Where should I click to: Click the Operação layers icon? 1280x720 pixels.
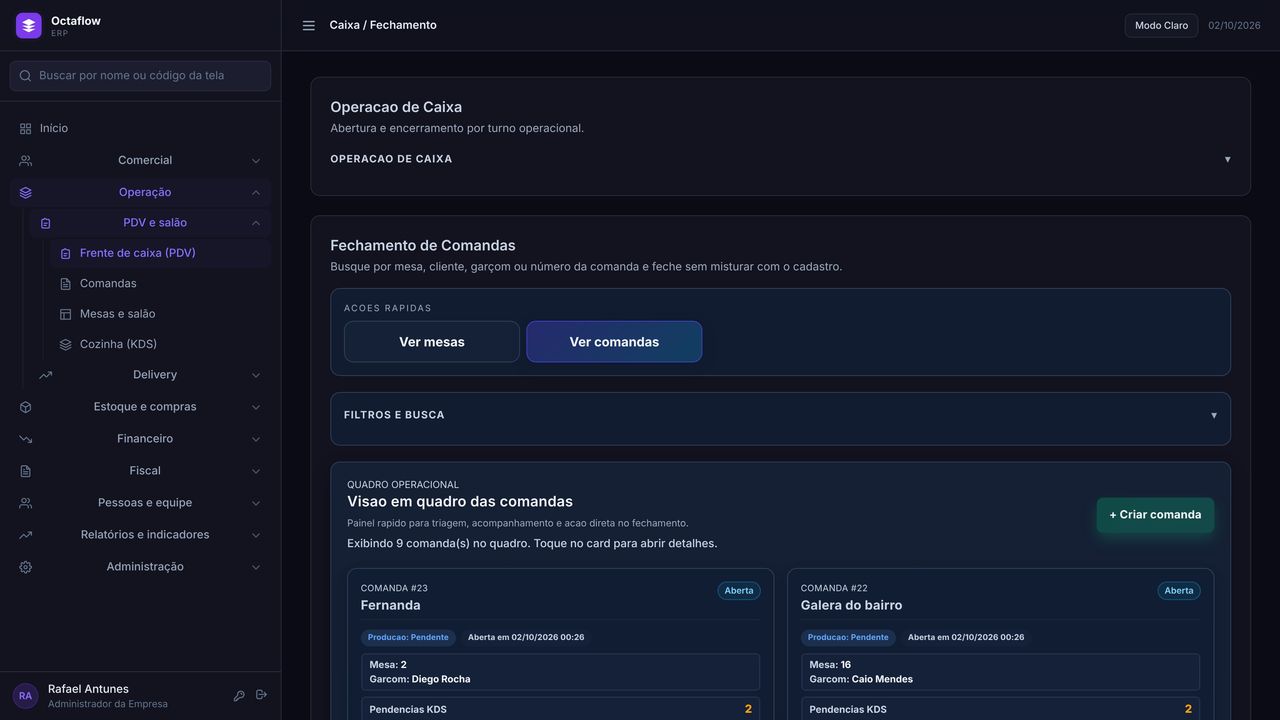point(25,193)
